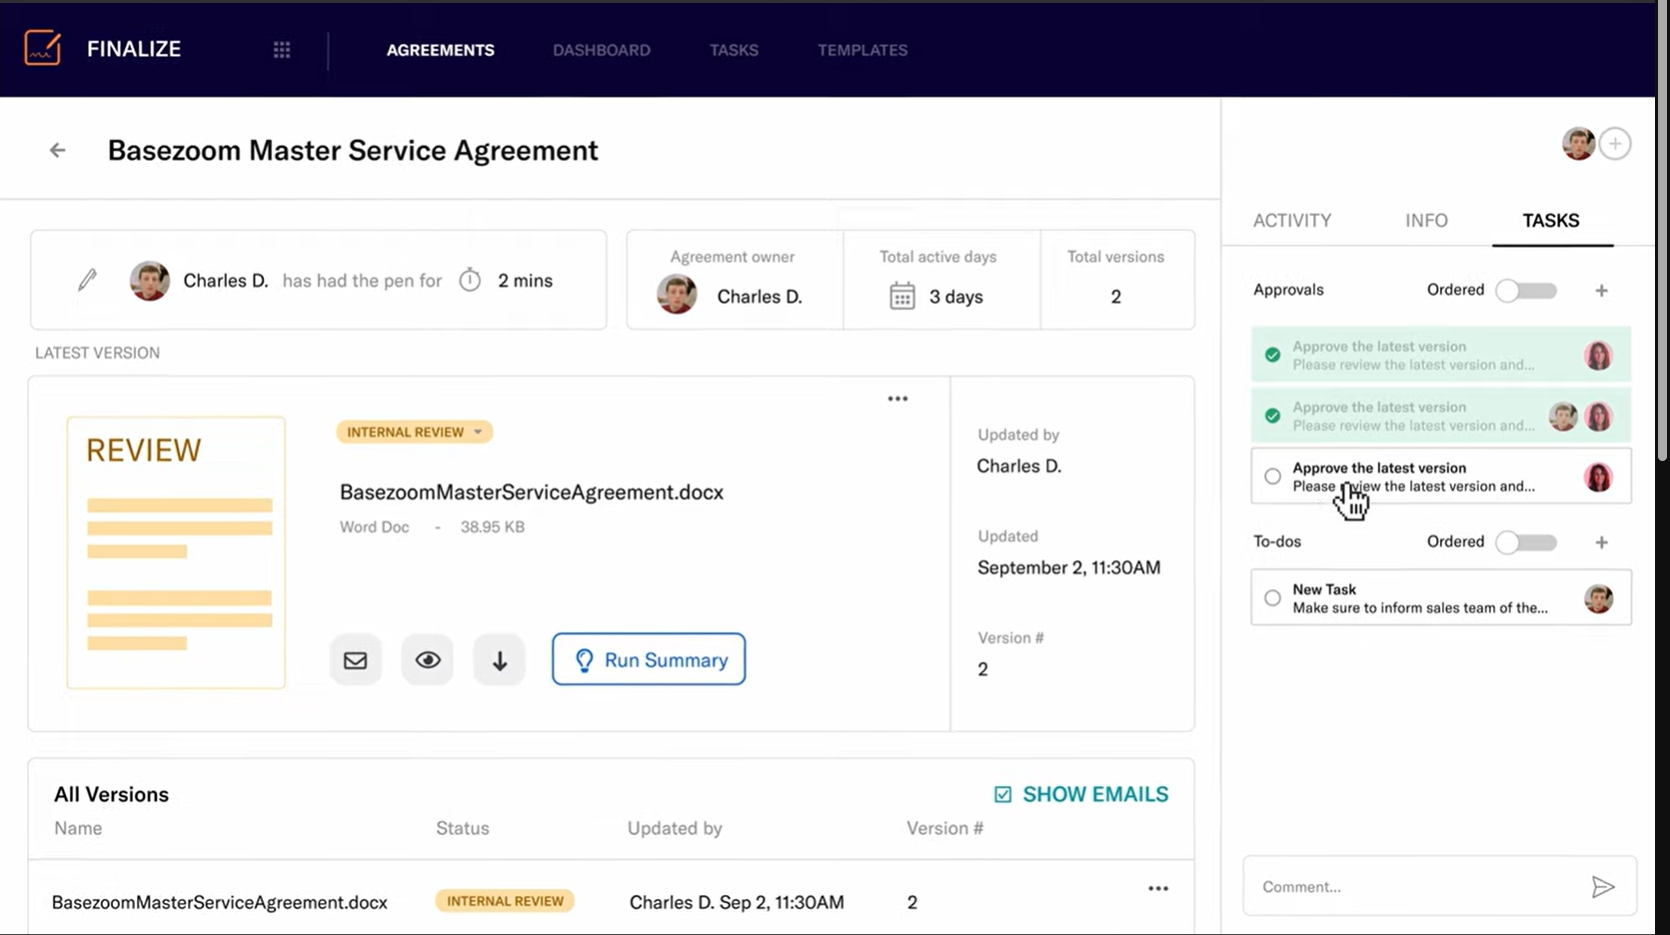Uncheck first completed approval checkmark
Screen dimensions: 1670x935
click(x=1272, y=355)
